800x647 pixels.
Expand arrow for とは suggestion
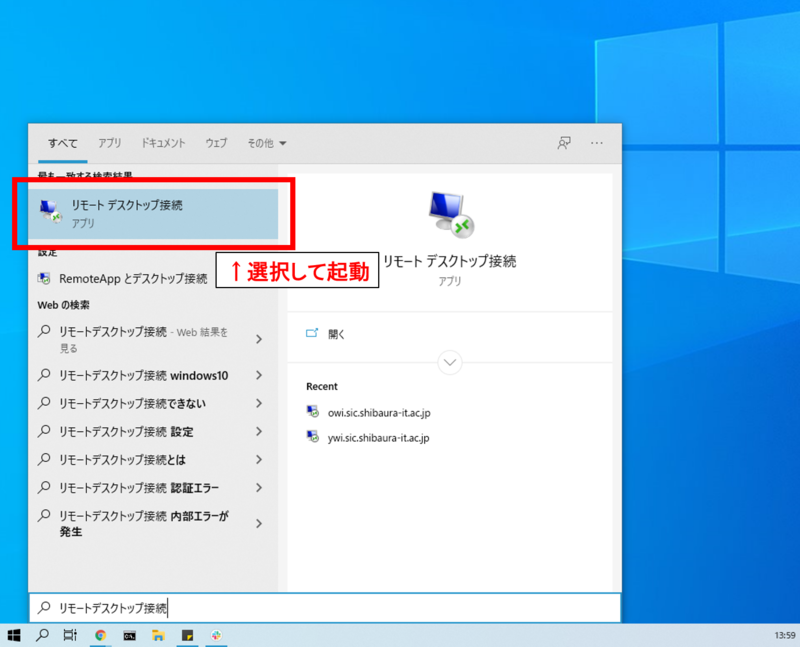(x=259, y=460)
